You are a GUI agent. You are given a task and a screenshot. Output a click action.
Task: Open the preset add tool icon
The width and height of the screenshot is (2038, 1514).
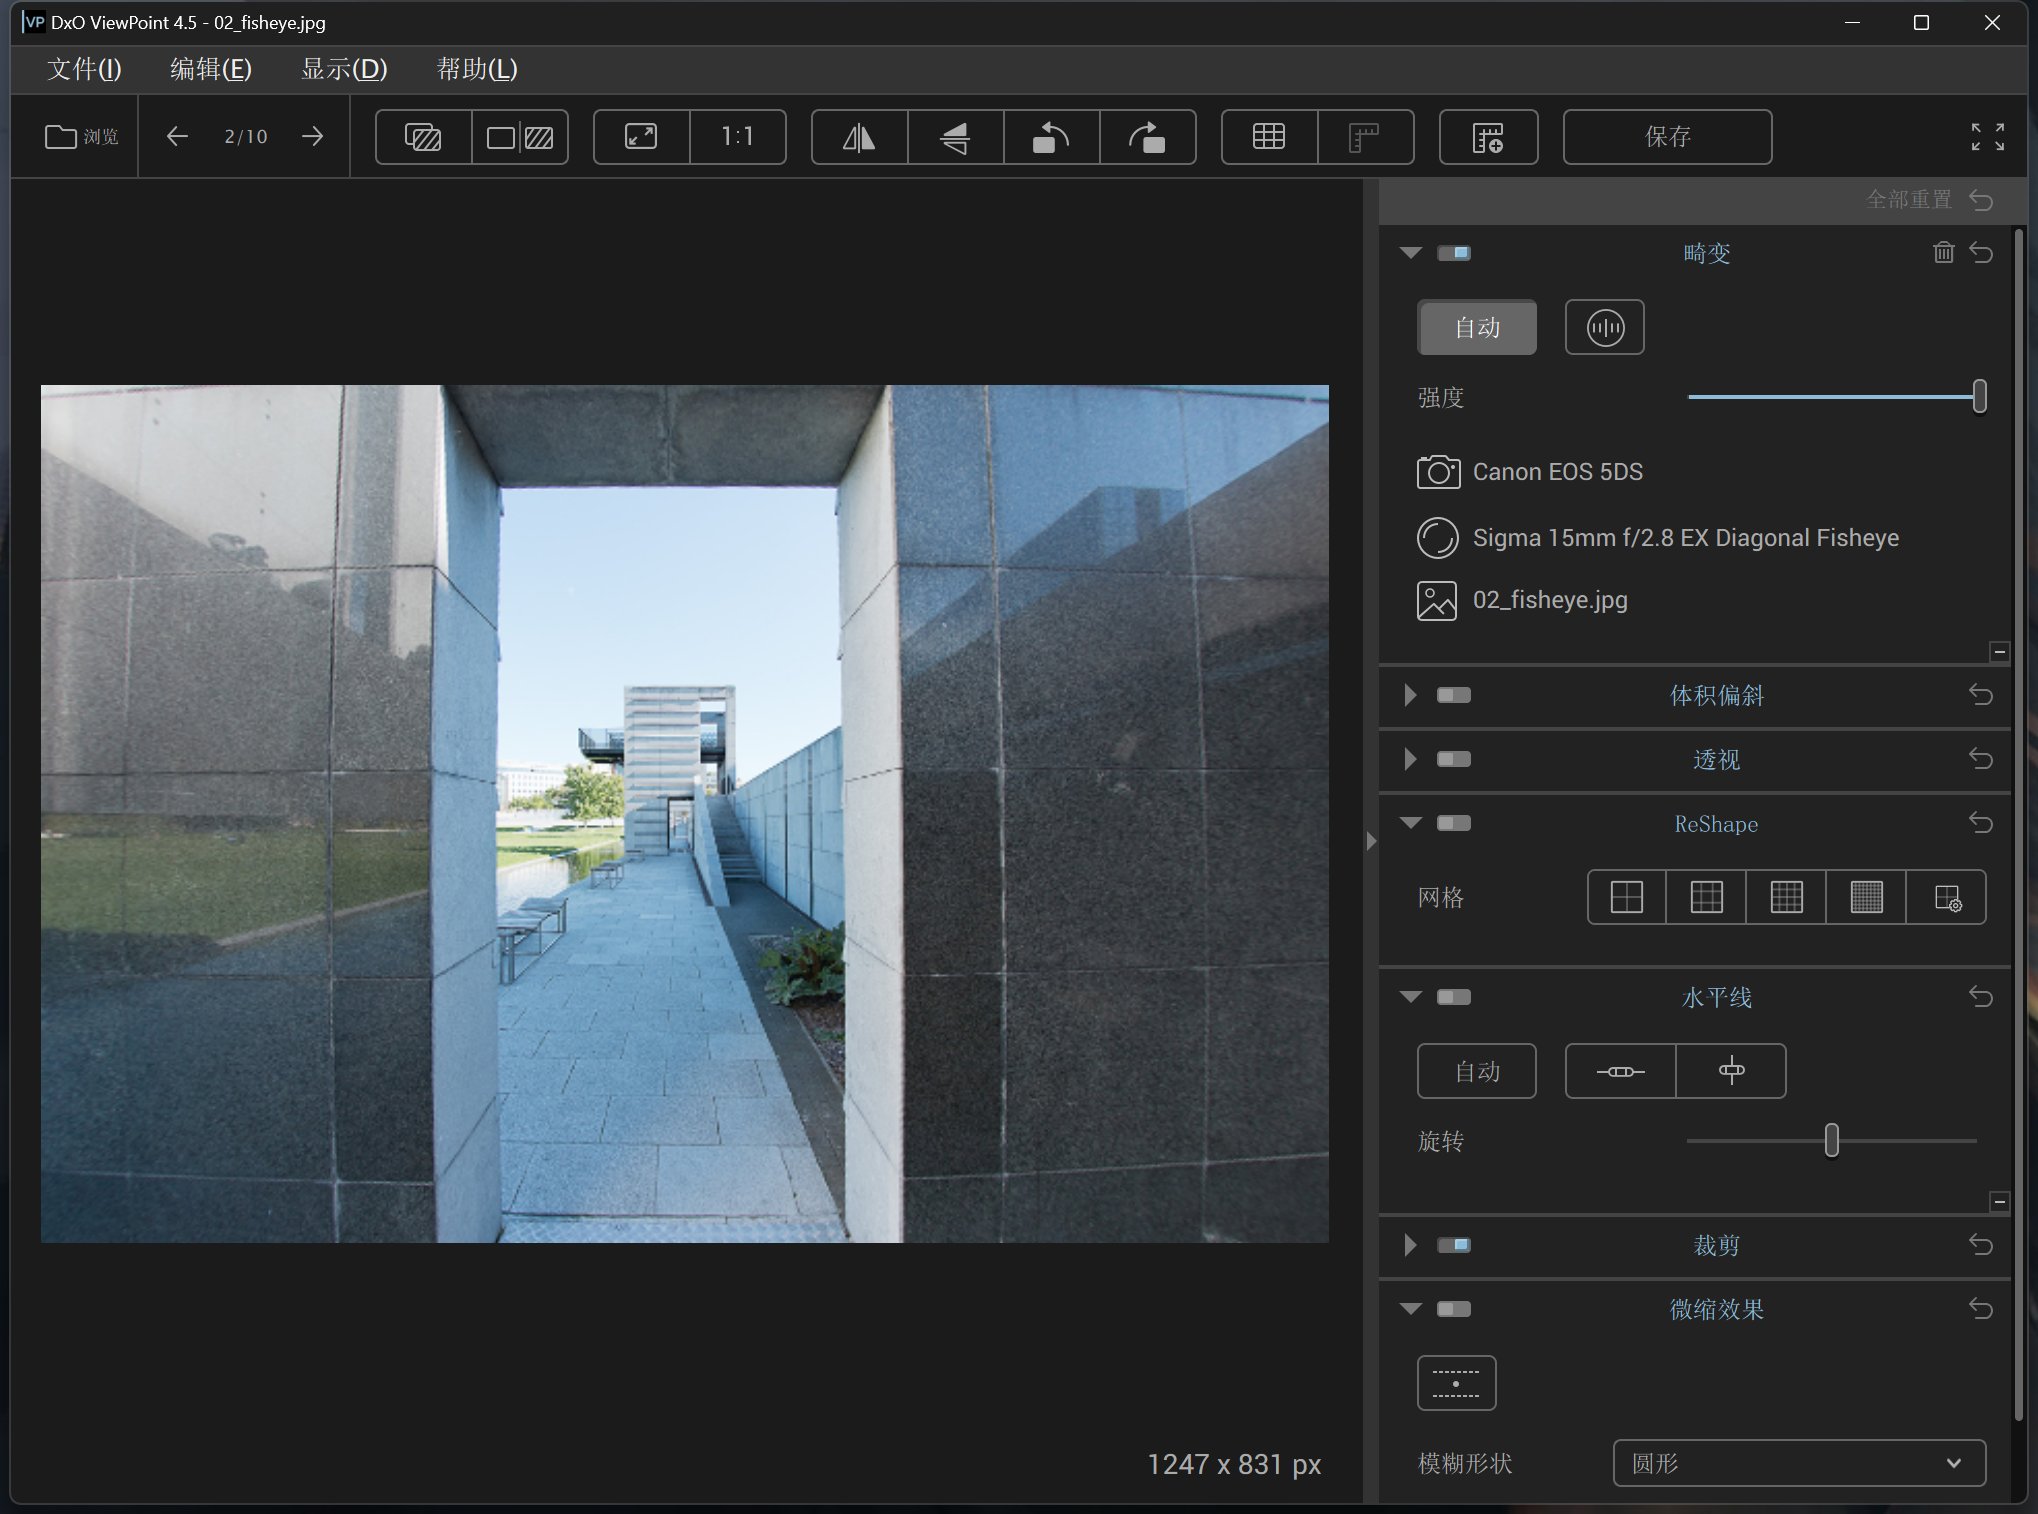[1488, 137]
